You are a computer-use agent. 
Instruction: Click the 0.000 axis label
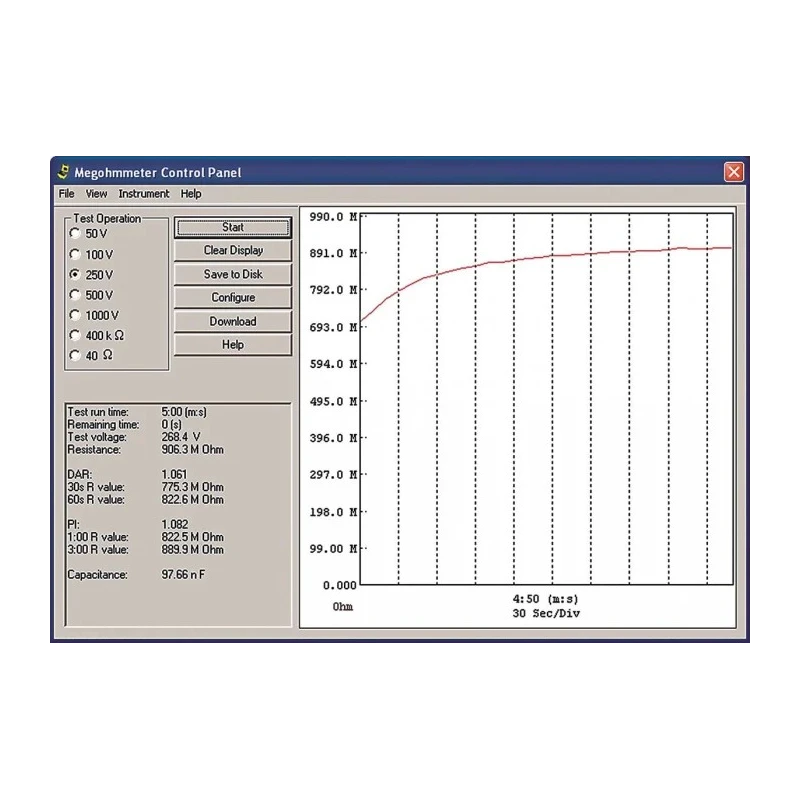[x=340, y=586]
